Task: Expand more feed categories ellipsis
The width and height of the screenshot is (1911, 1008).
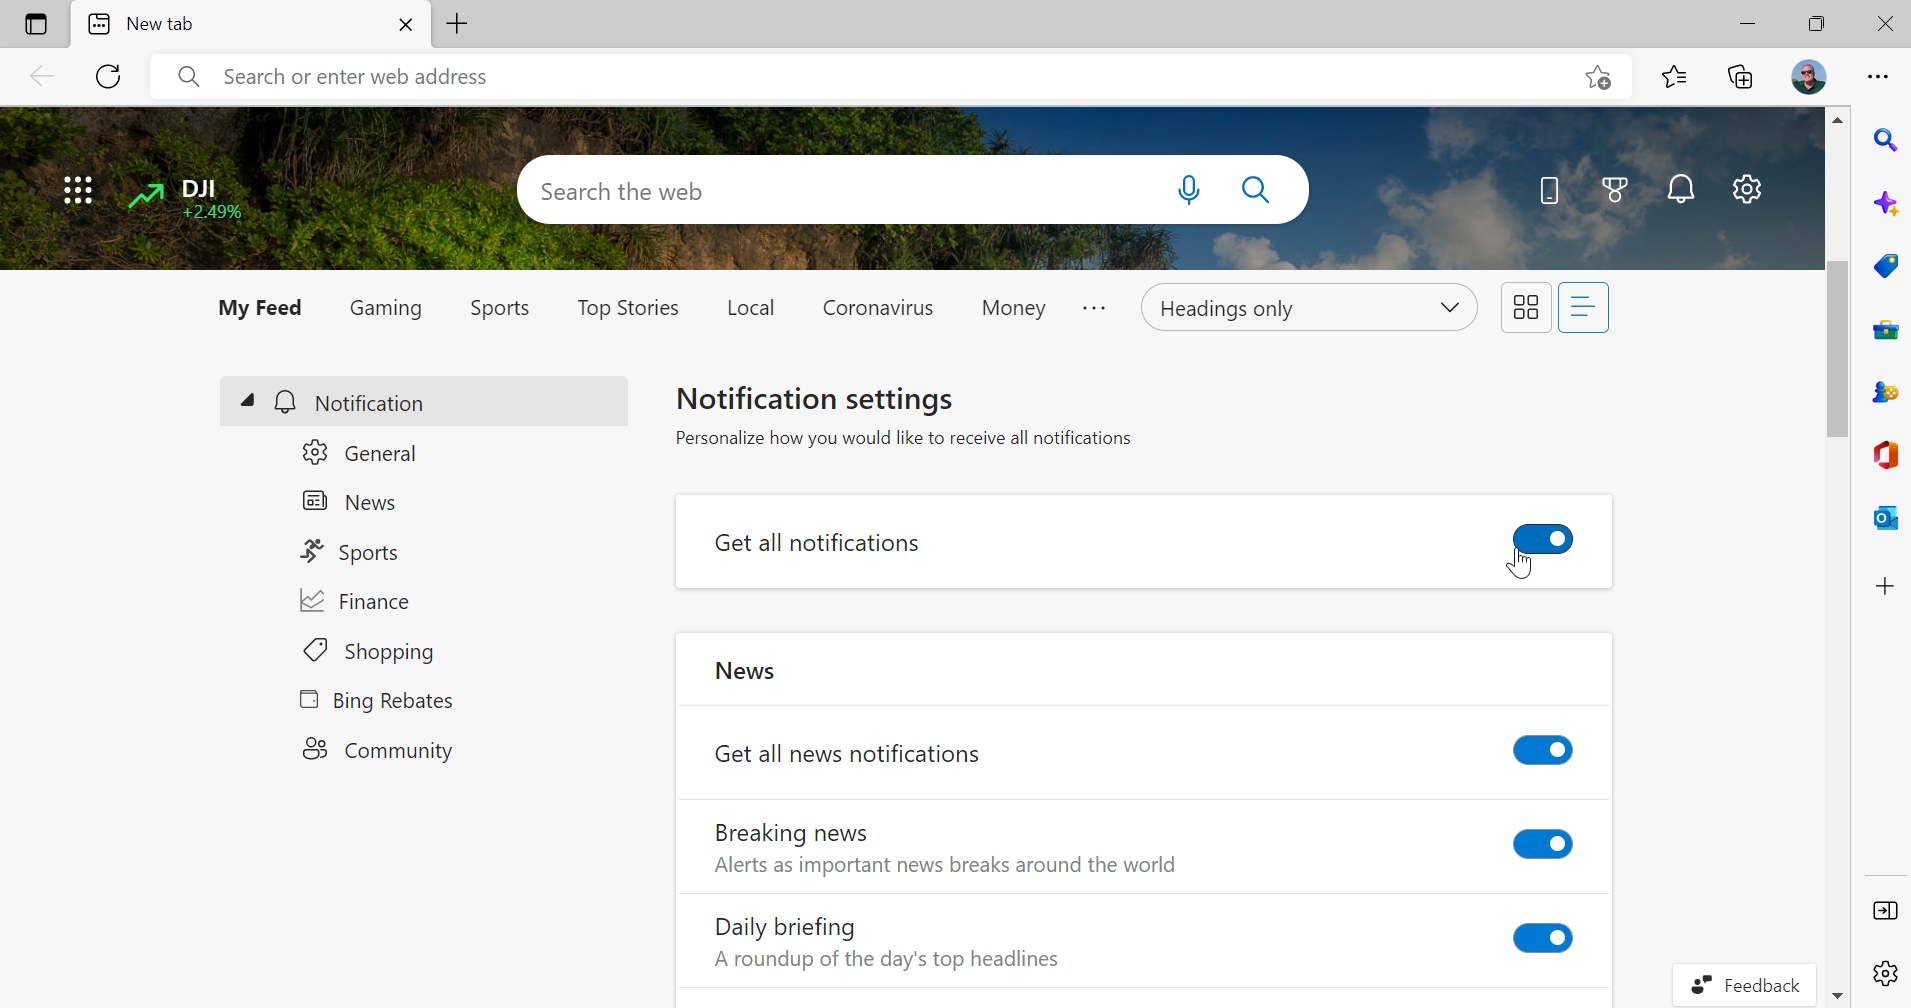Action: [1095, 309]
